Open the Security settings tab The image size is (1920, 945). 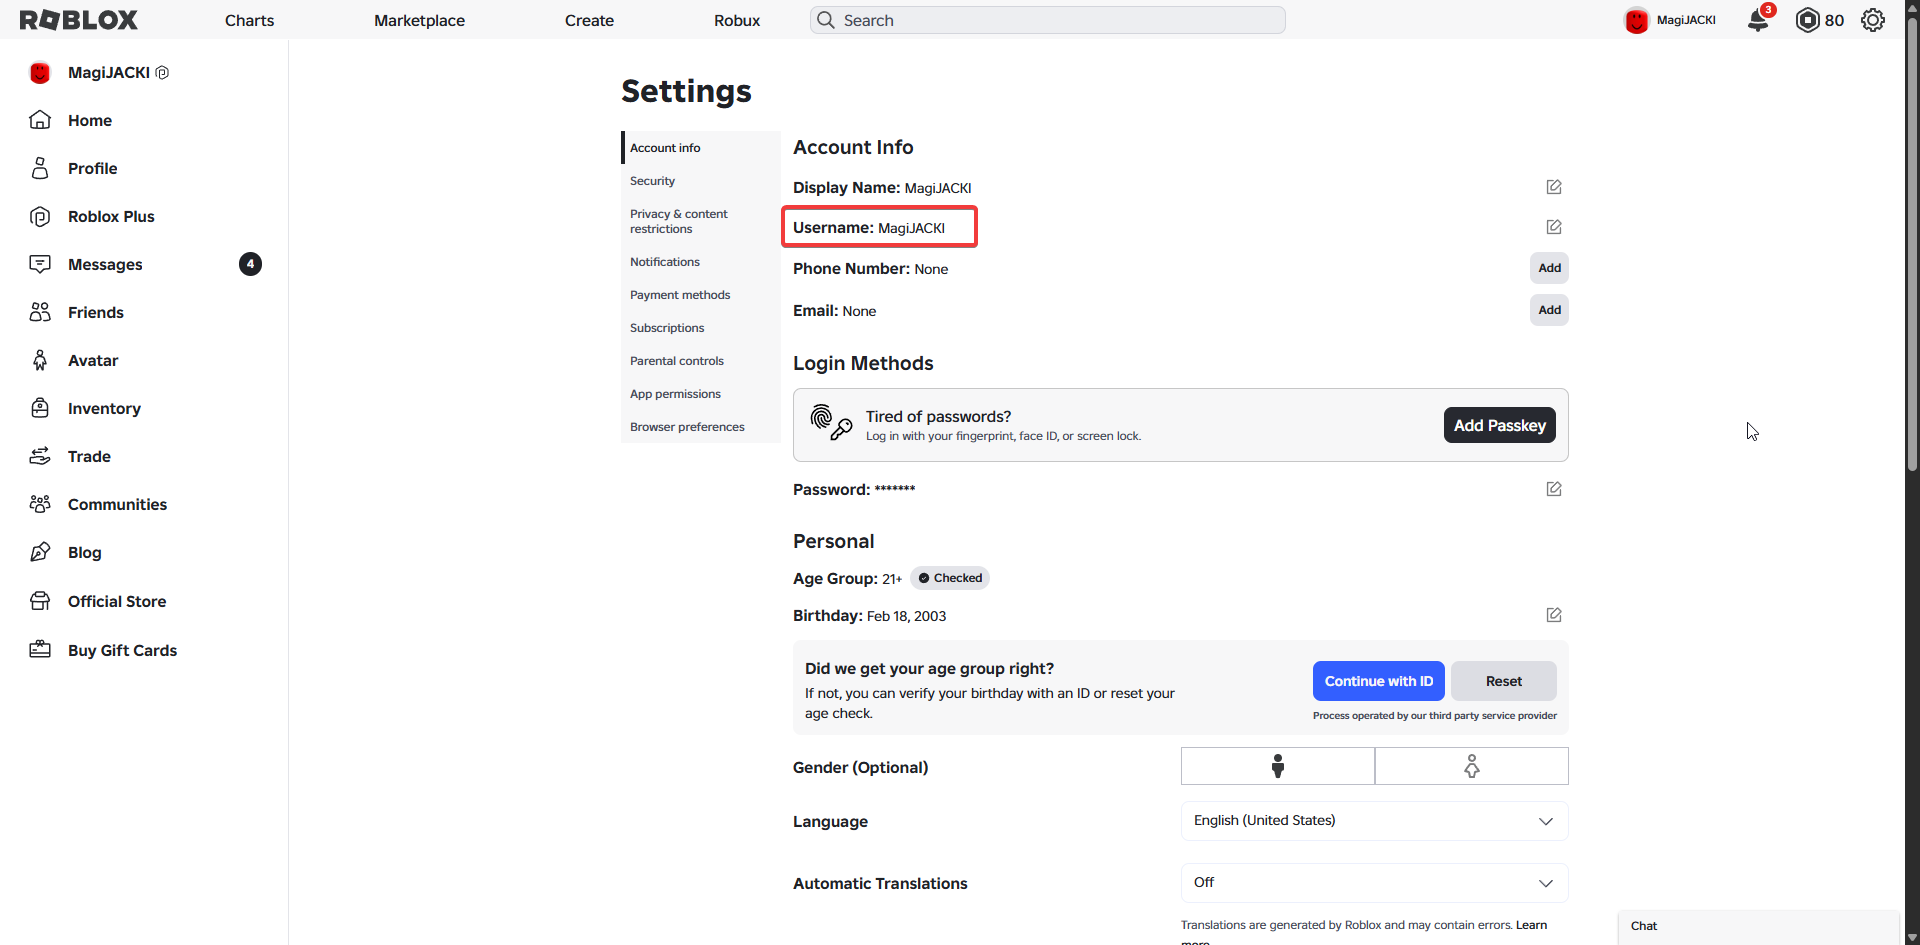[701, 181]
